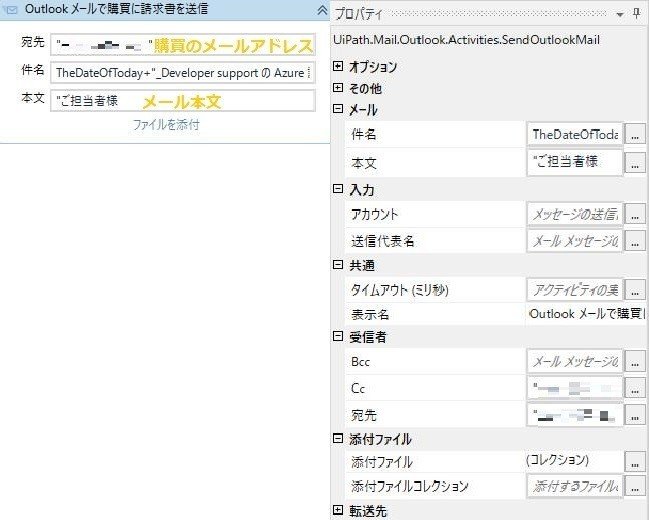Pin the properties panel
Screen dimensions: 649x520
[637, 14]
